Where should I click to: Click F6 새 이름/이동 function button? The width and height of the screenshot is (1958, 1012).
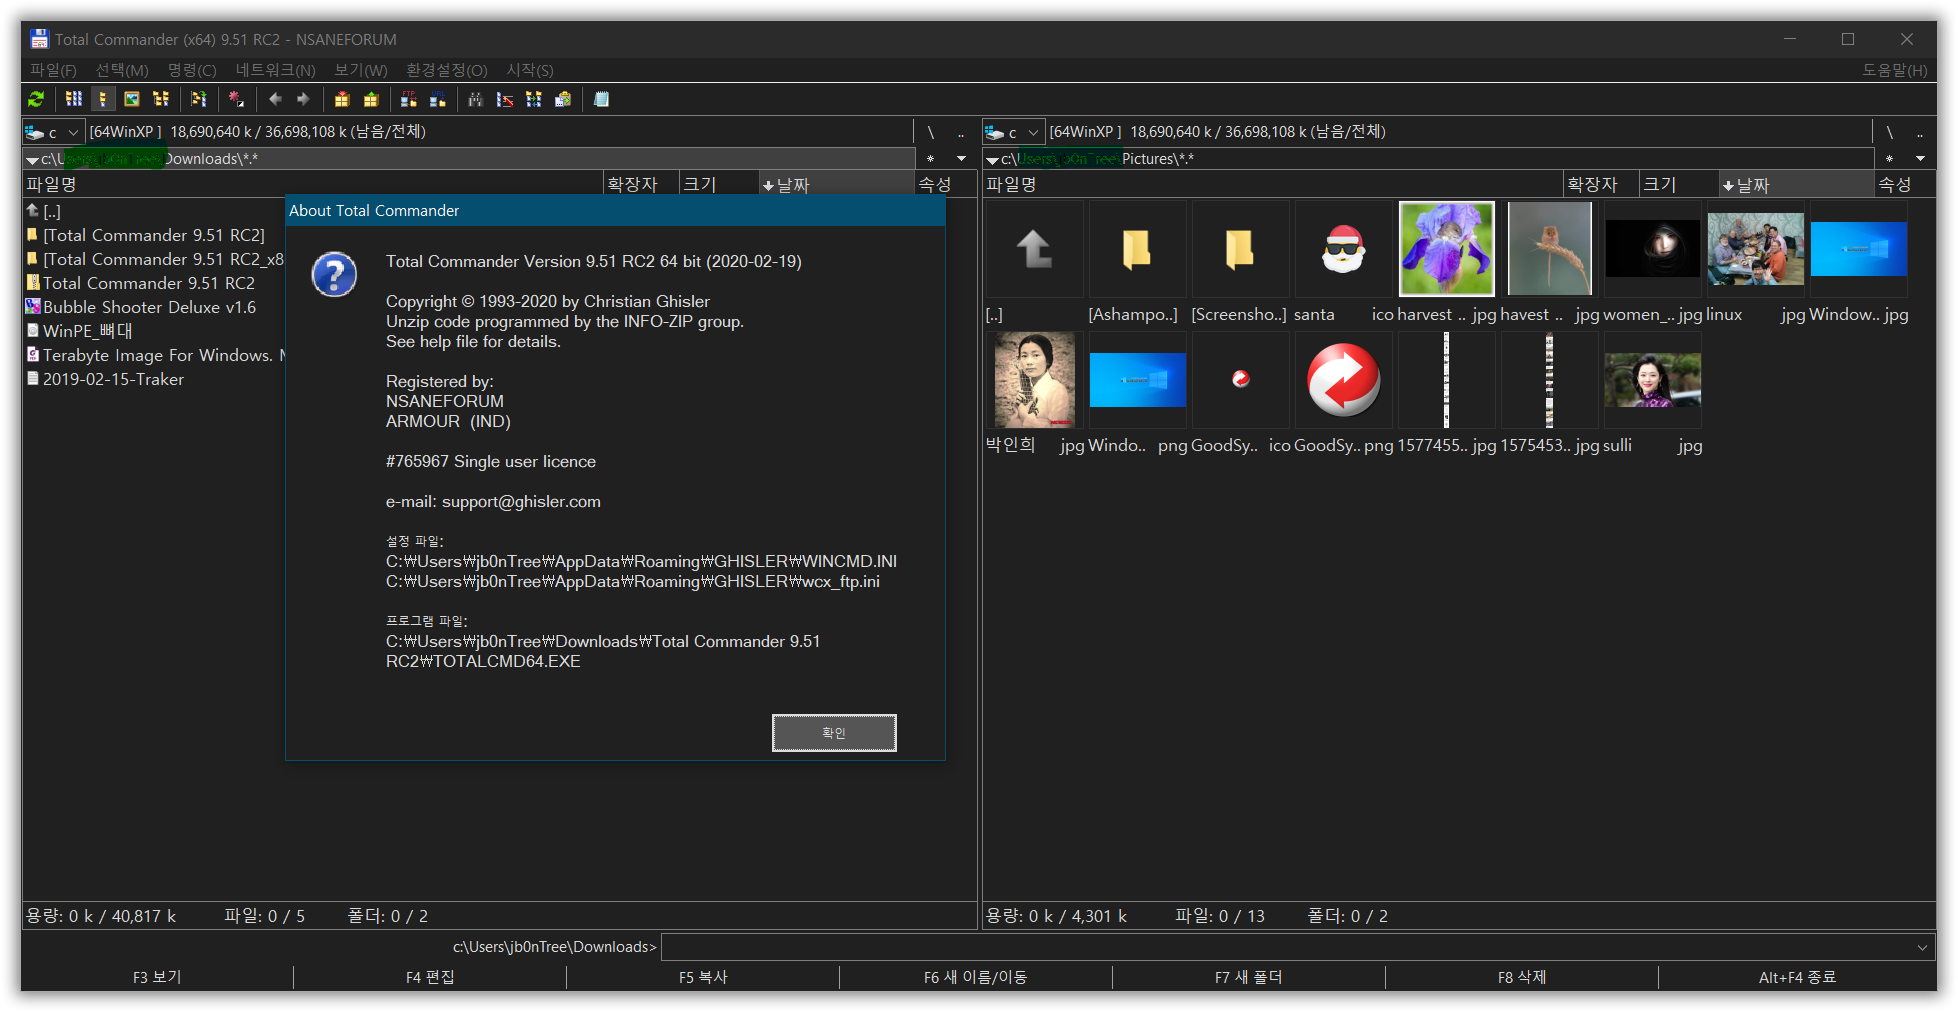(x=976, y=977)
